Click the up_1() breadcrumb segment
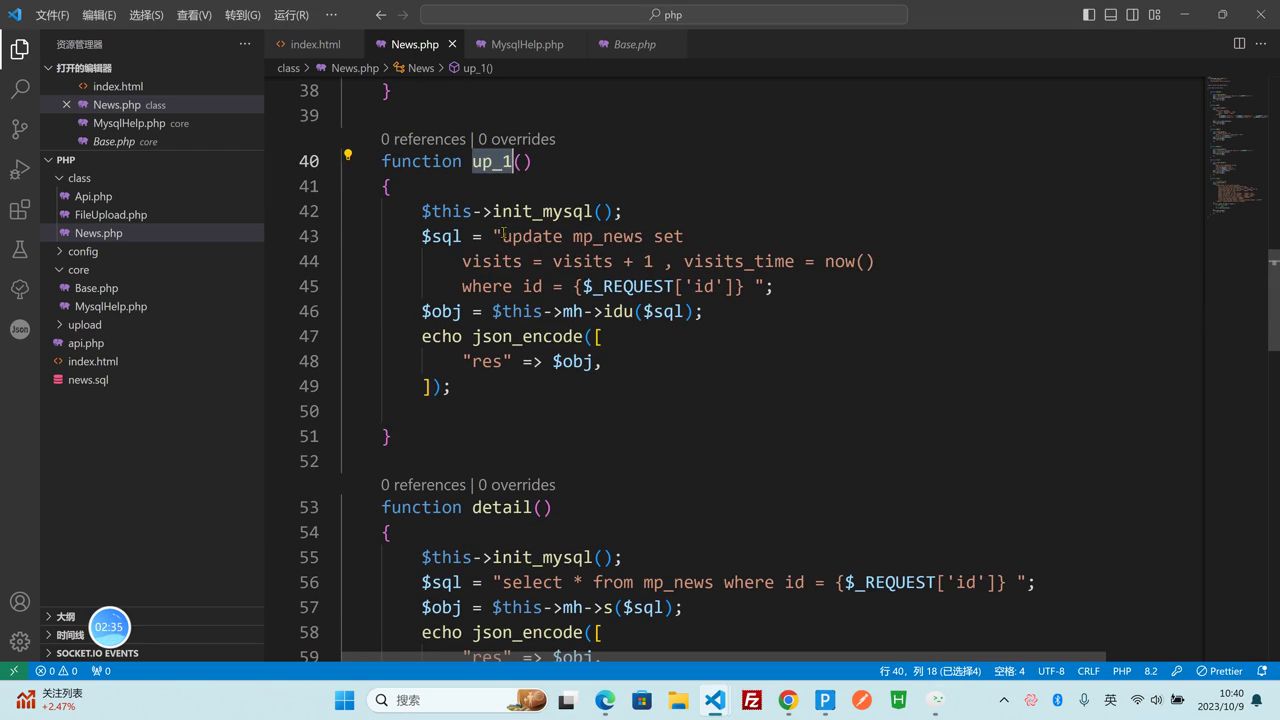 pos(471,68)
